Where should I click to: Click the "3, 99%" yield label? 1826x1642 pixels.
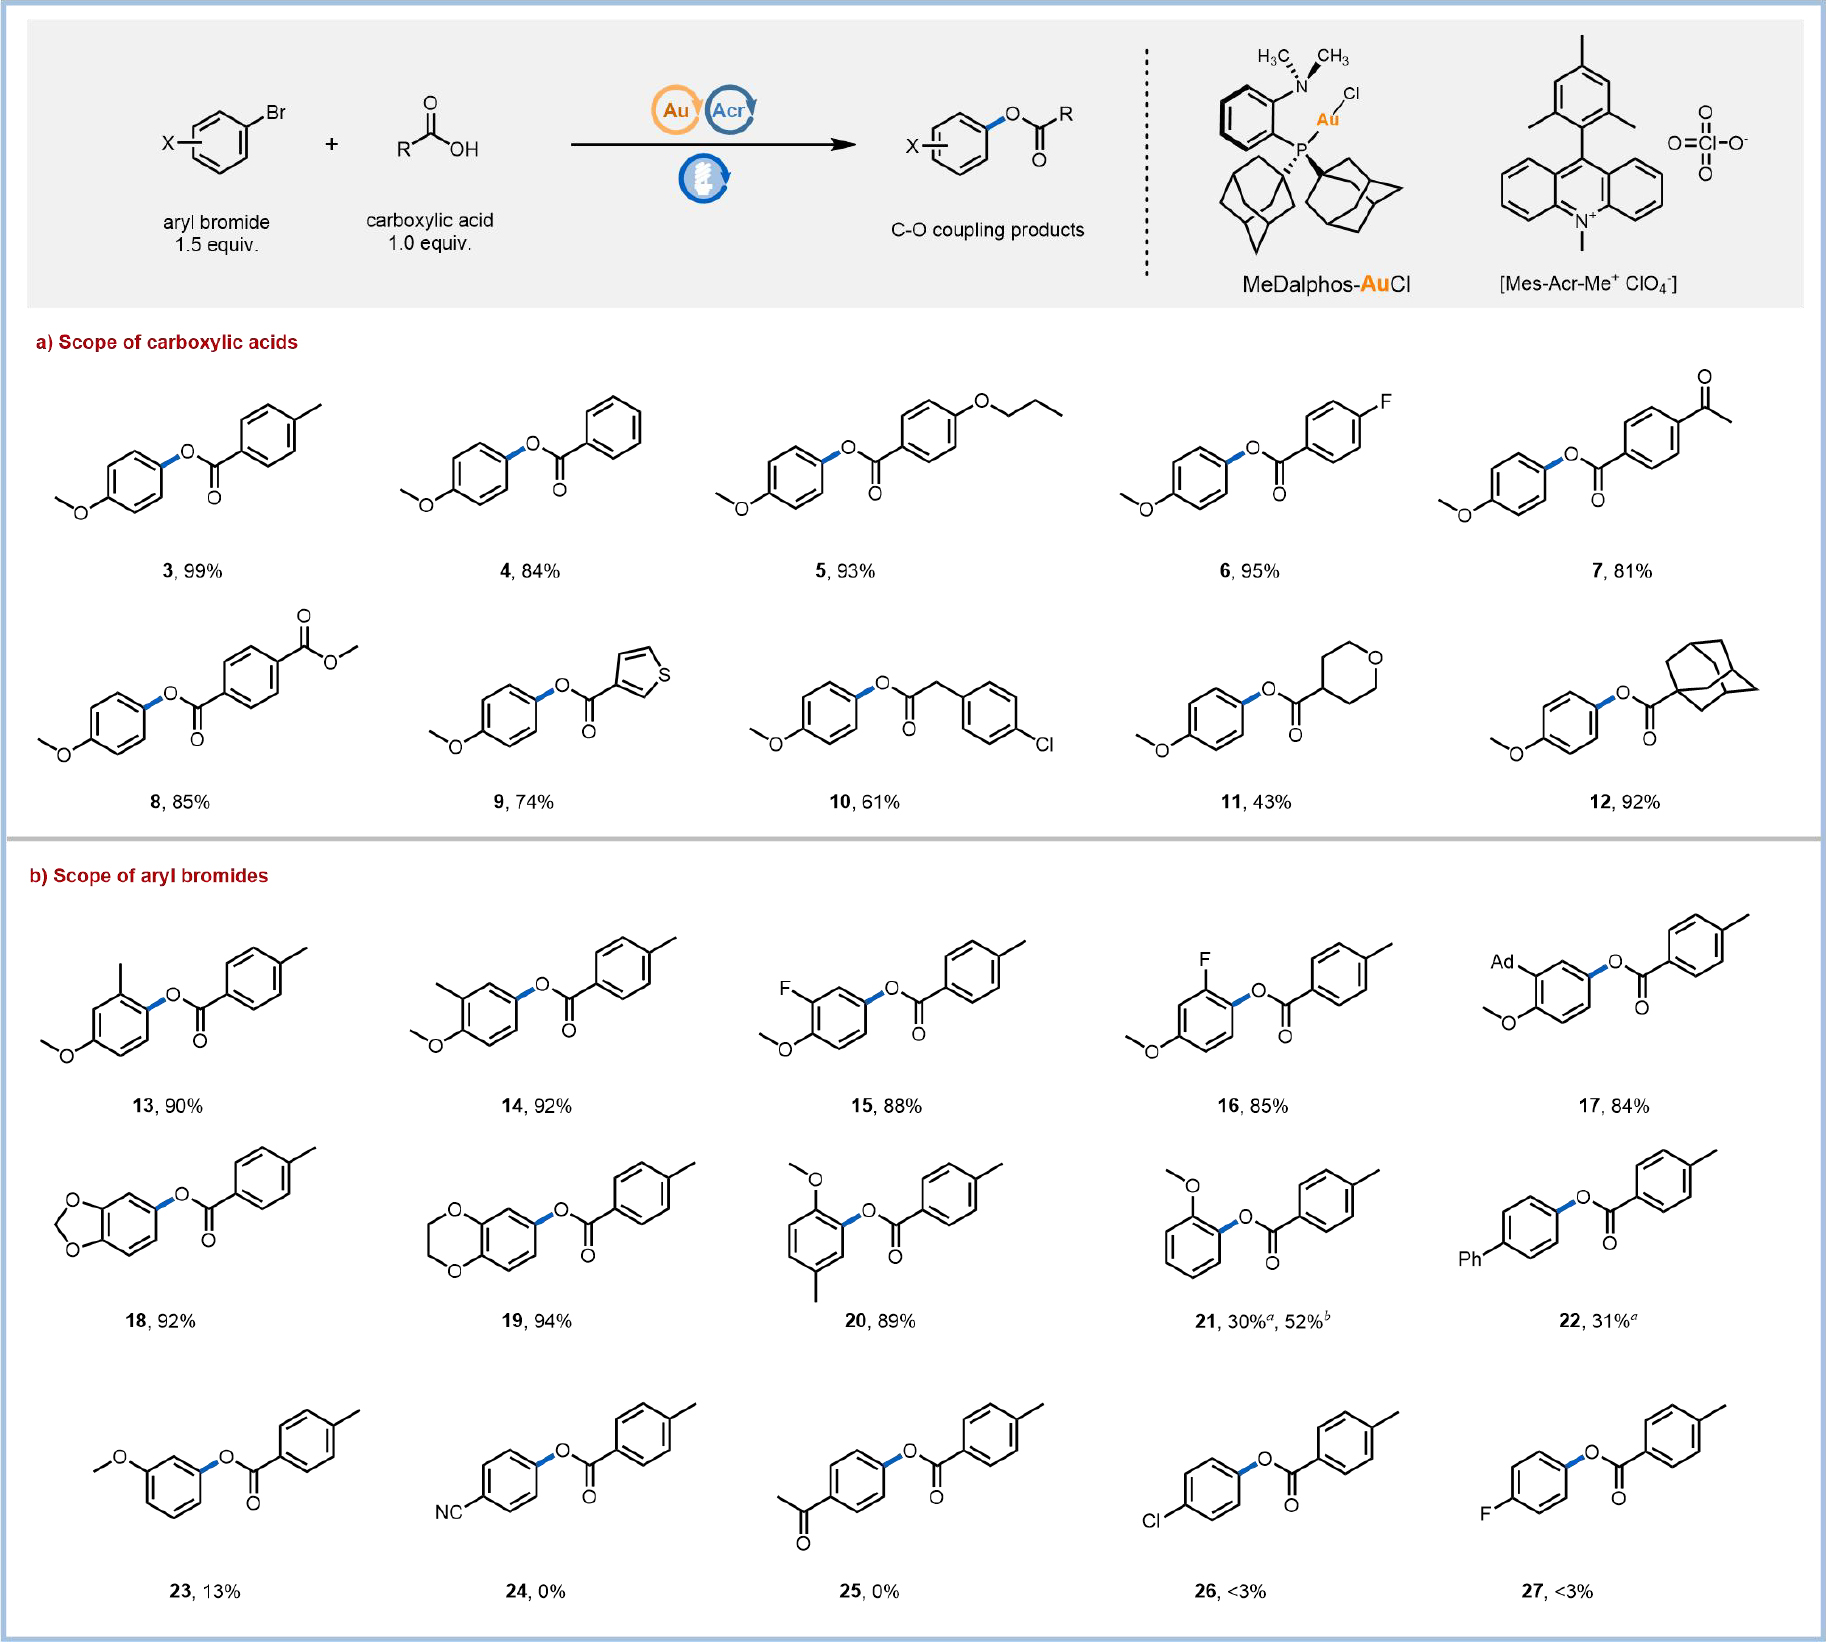192,571
